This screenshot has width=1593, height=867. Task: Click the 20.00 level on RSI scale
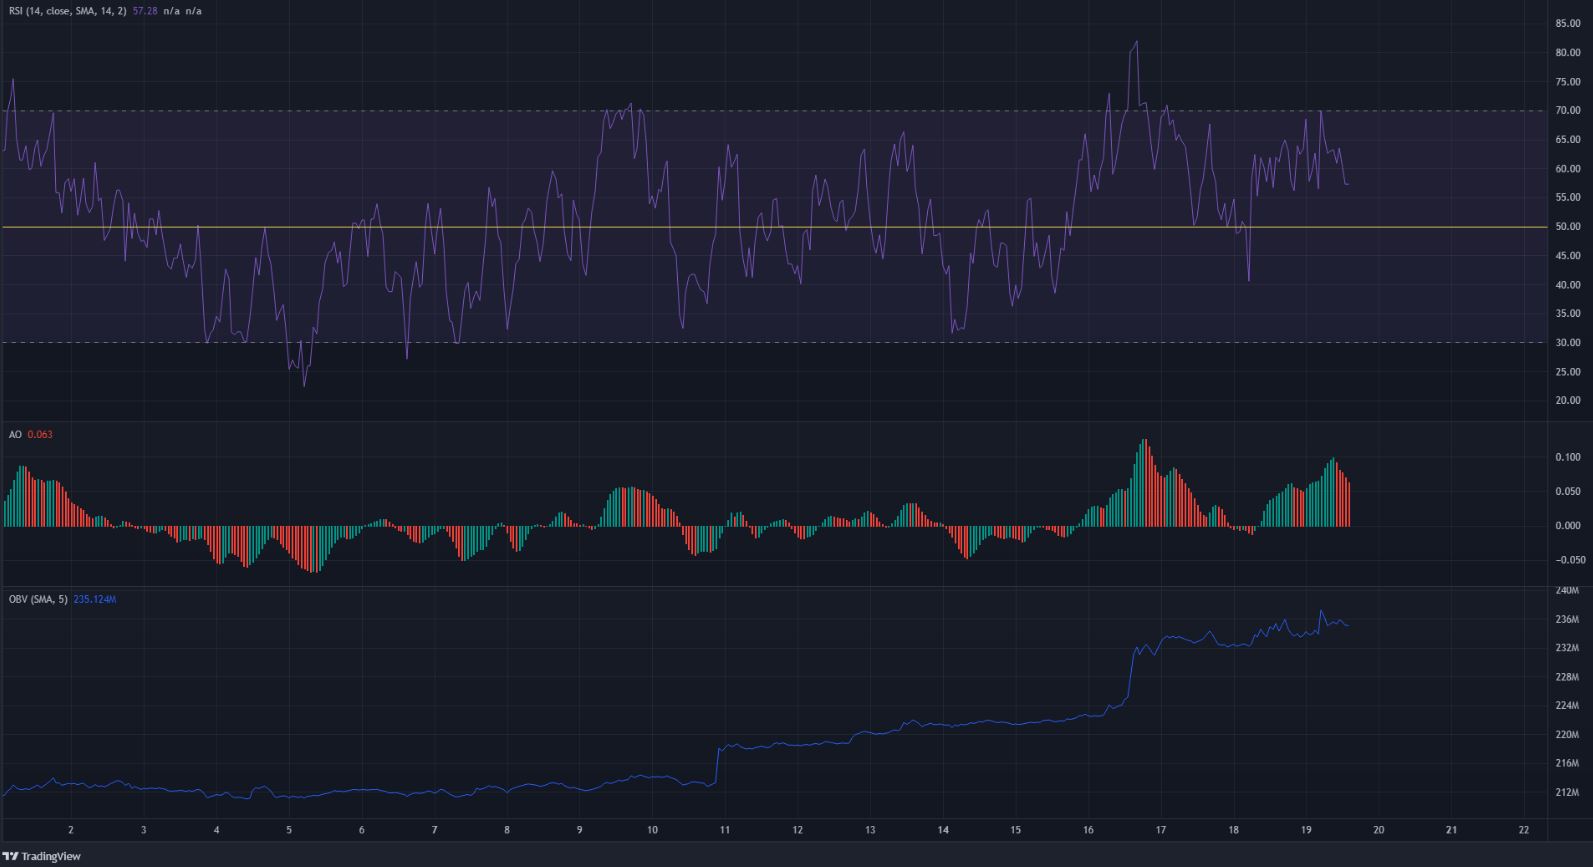[x=1567, y=401]
